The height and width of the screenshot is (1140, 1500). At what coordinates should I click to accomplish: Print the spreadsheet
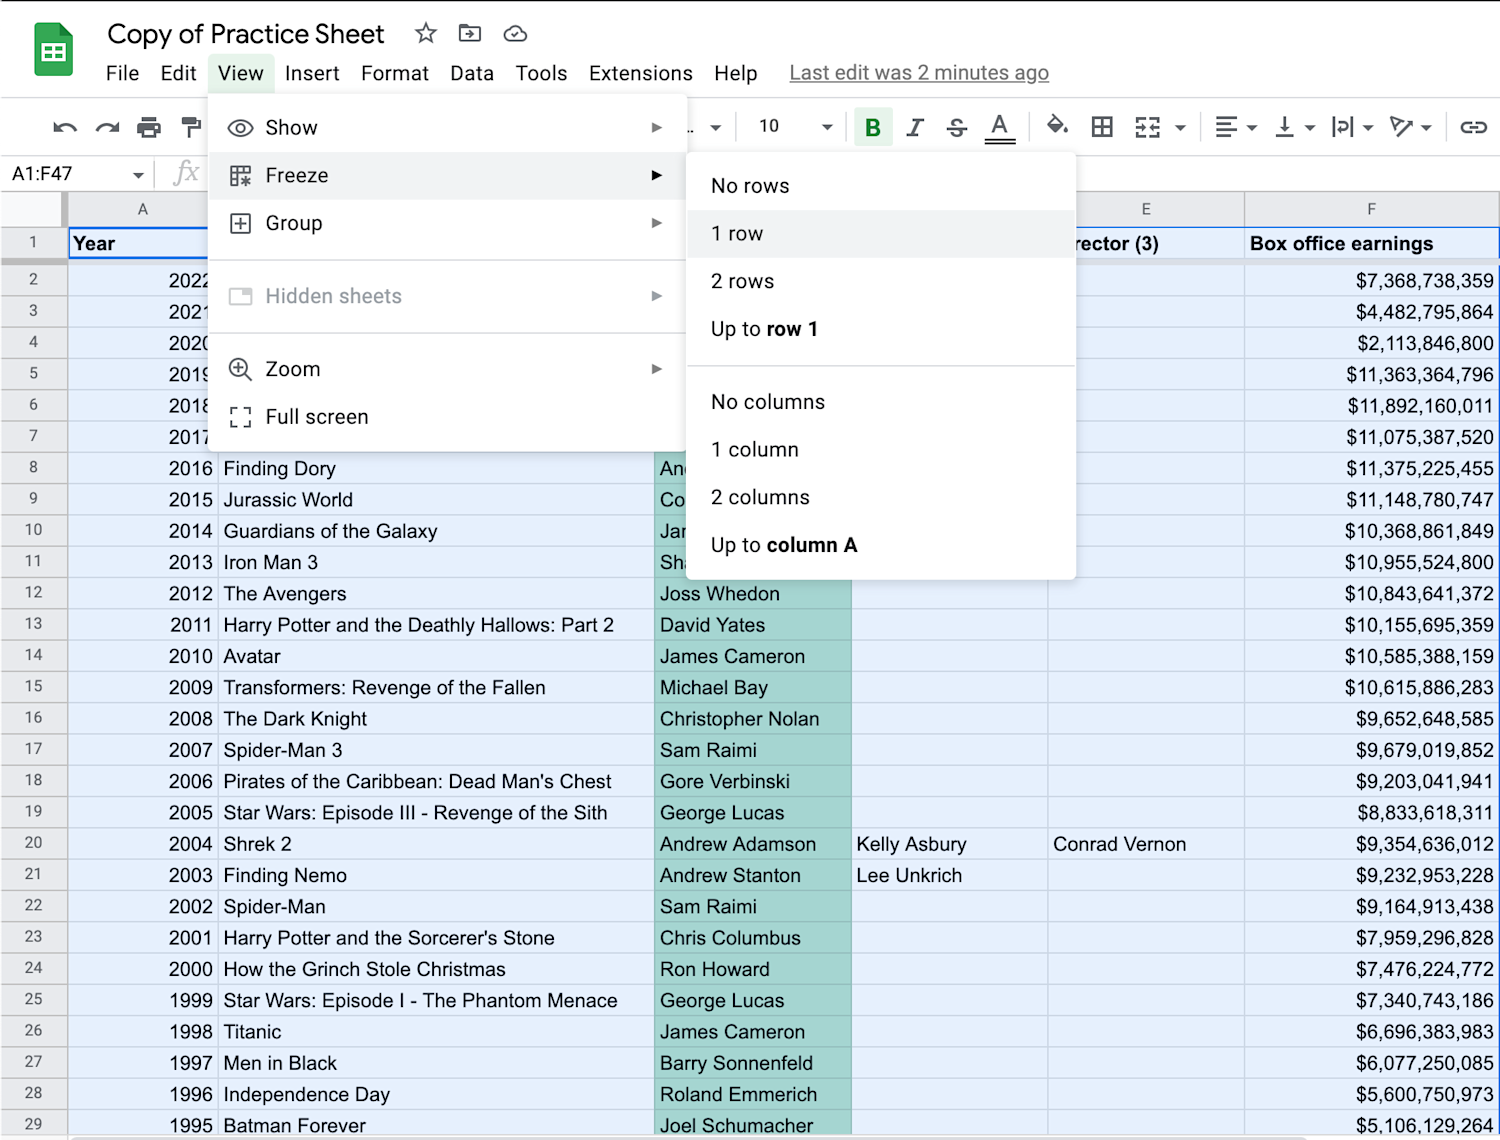coord(149,127)
